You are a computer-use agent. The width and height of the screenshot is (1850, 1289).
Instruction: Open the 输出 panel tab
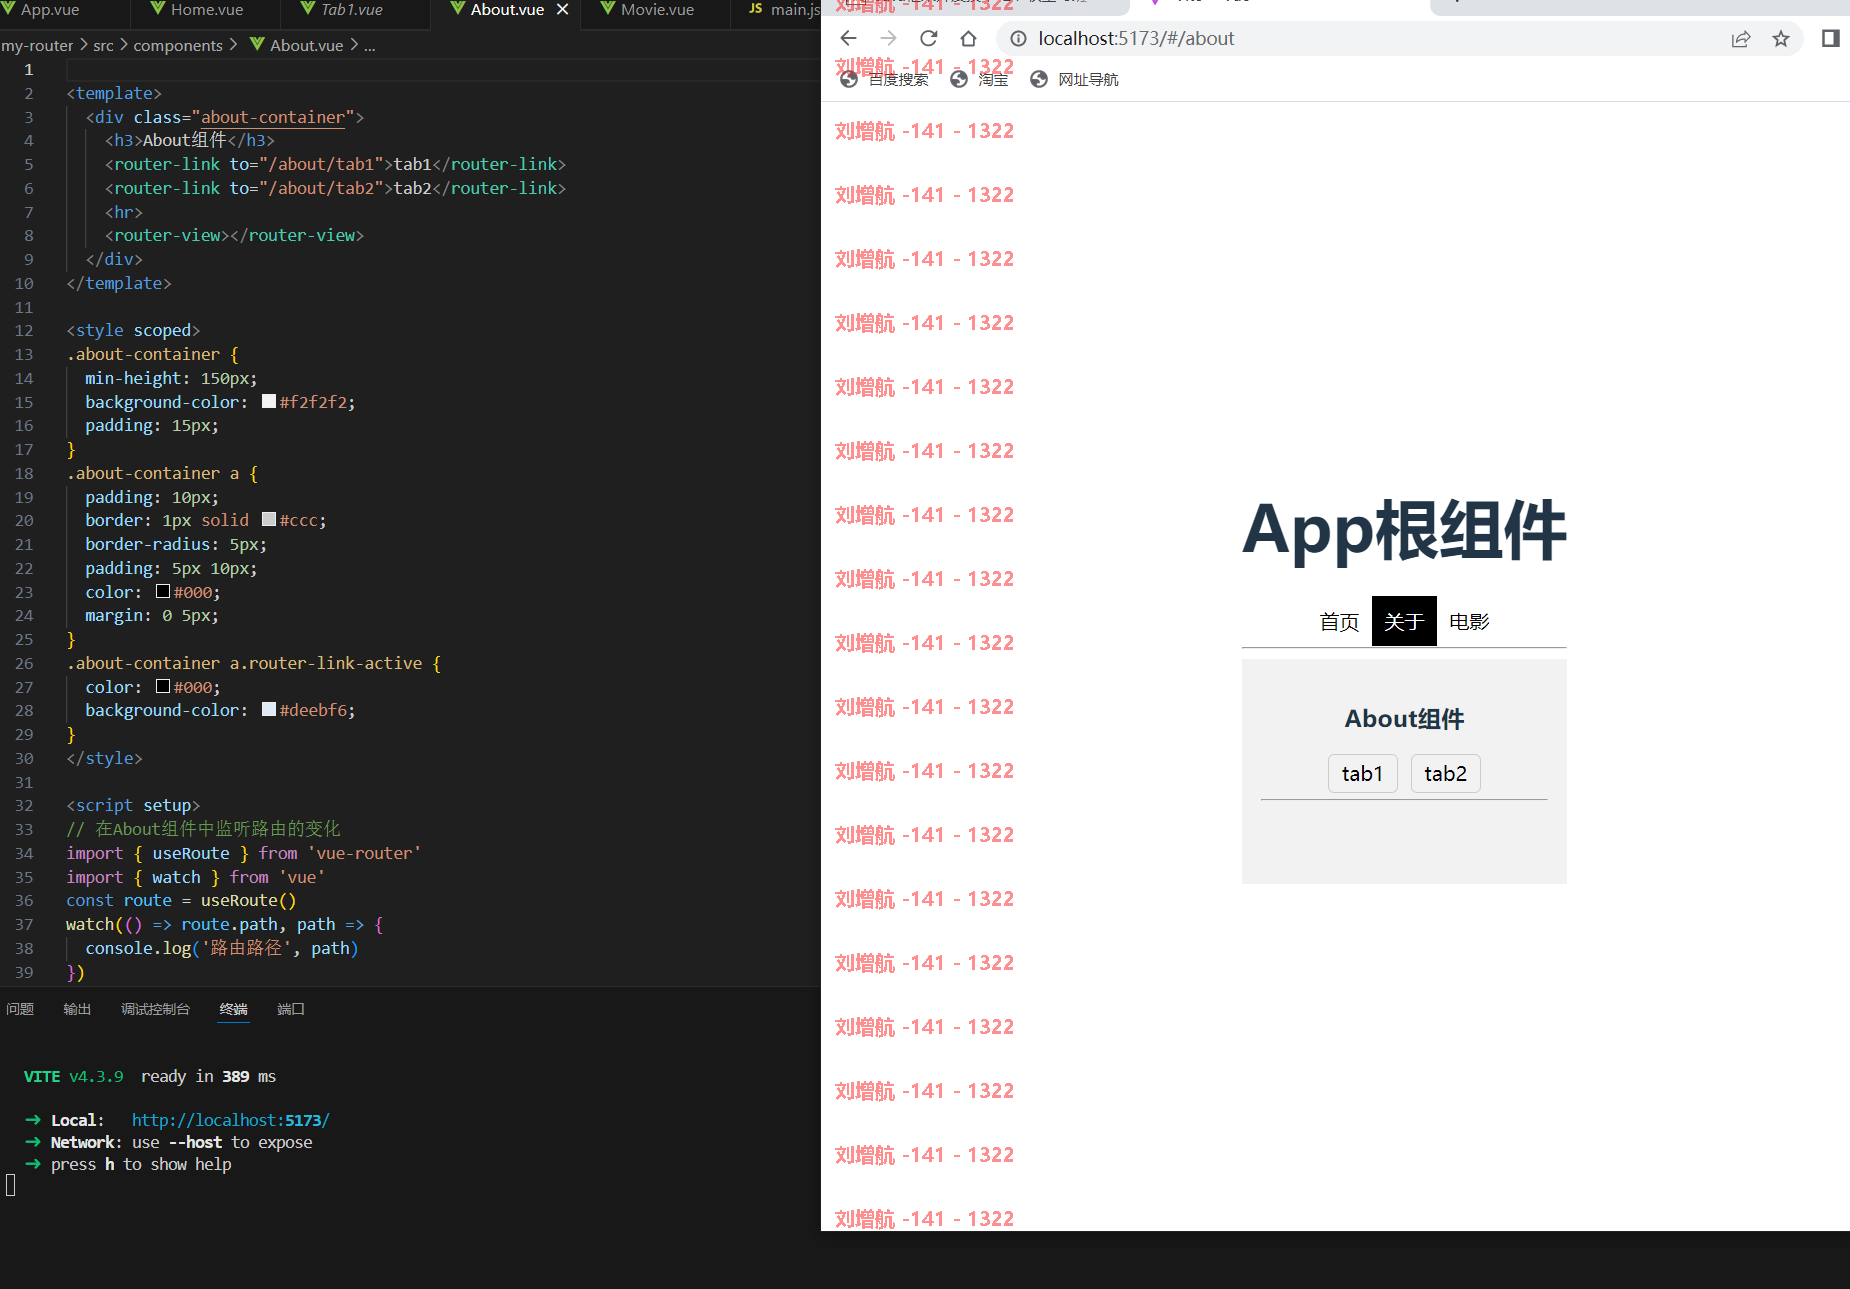coord(77,1009)
